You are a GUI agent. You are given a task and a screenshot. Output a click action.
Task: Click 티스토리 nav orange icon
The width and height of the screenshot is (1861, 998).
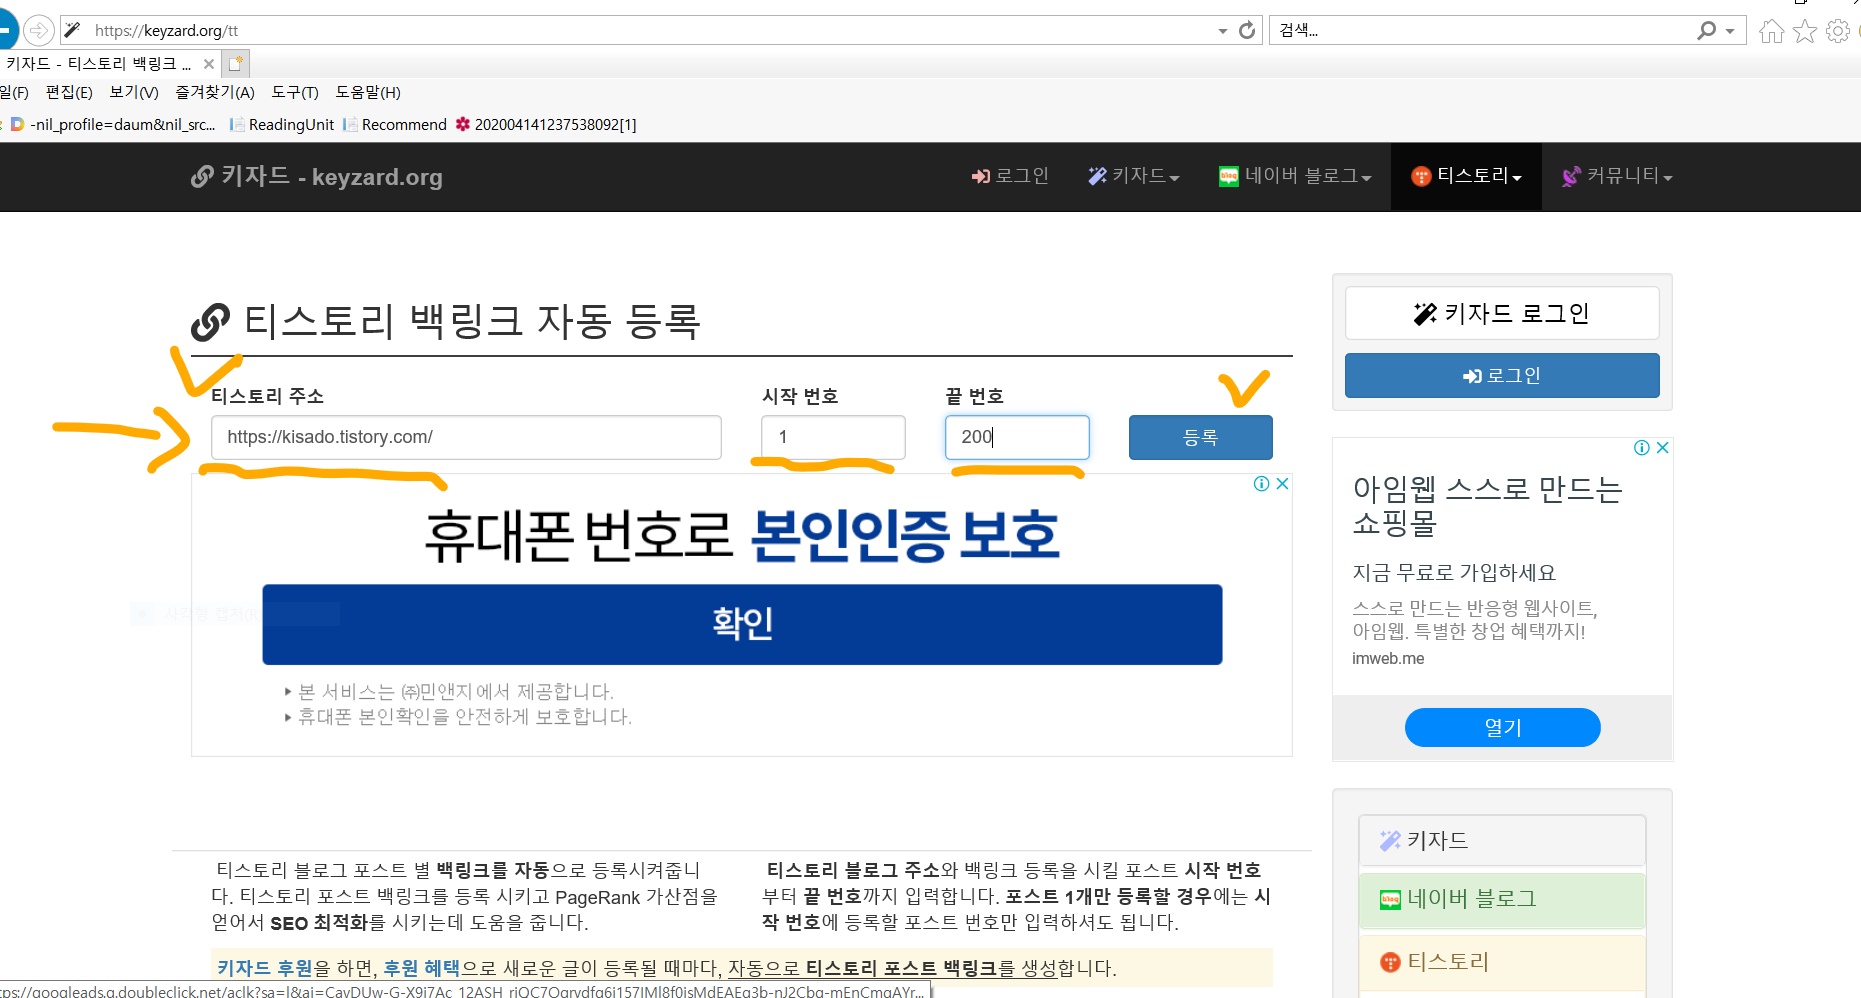1421,176
